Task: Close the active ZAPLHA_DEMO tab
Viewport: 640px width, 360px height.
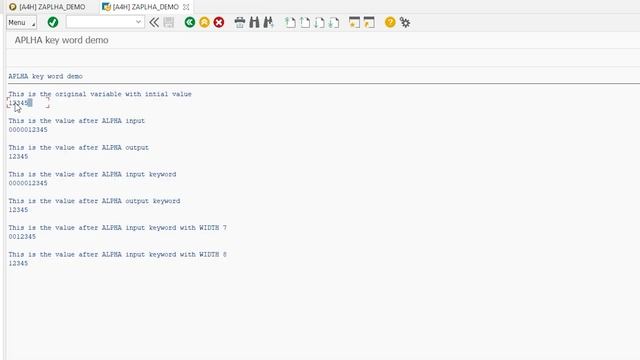Action: 186,7
